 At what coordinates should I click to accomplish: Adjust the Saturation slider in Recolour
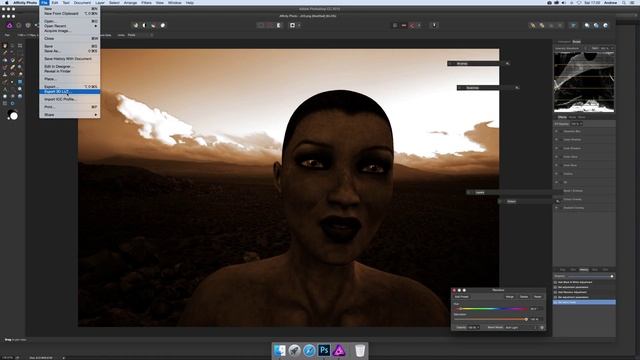[x=491, y=319]
